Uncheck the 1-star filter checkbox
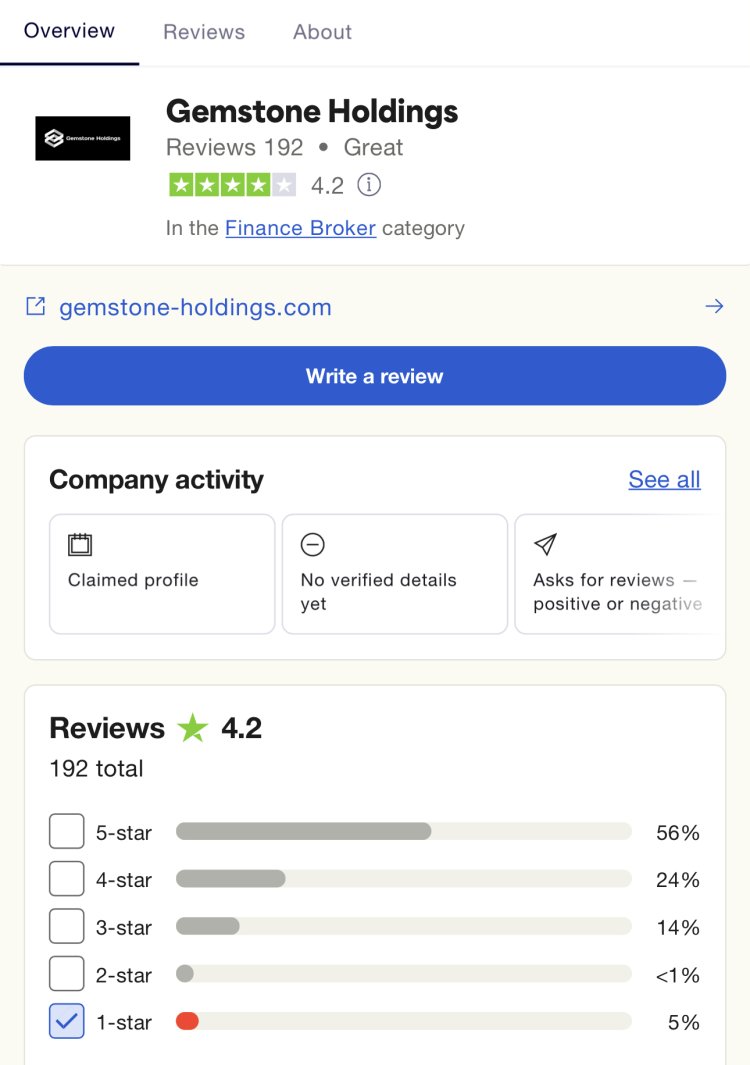The height and width of the screenshot is (1065, 750). (x=66, y=1021)
